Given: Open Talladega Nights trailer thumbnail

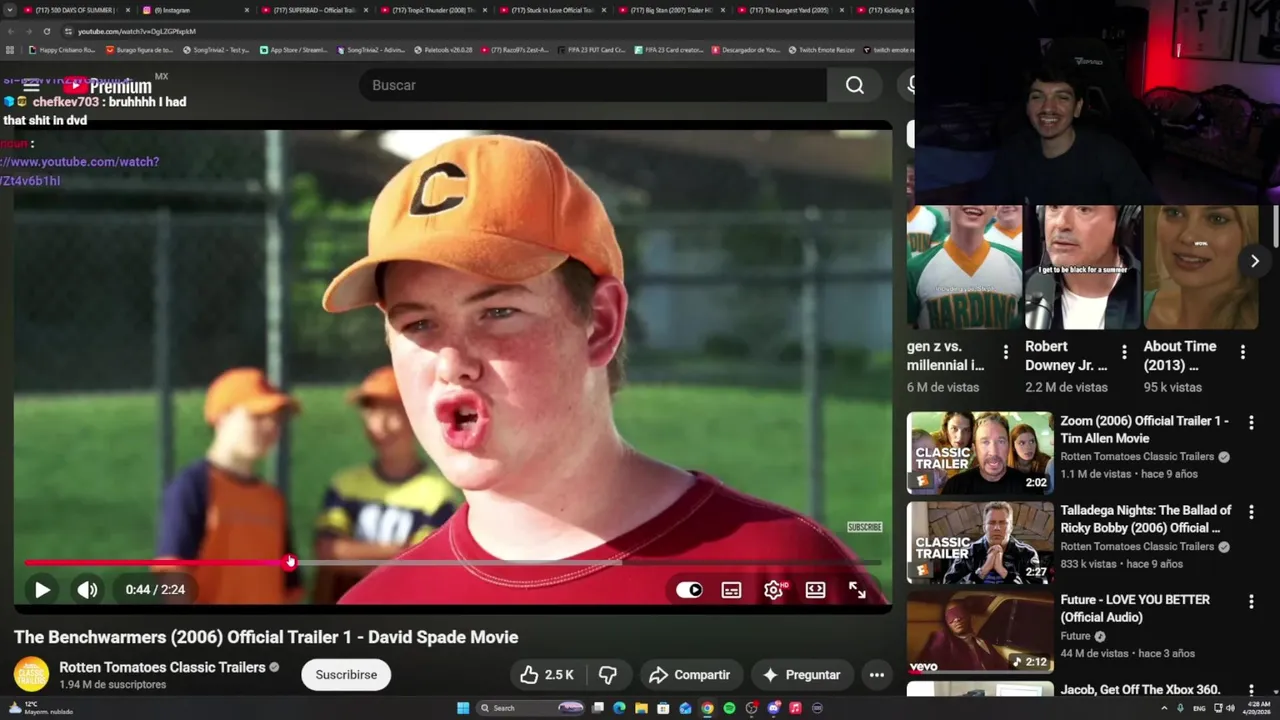Looking at the screenshot, I should pyautogui.click(x=980, y=543).
